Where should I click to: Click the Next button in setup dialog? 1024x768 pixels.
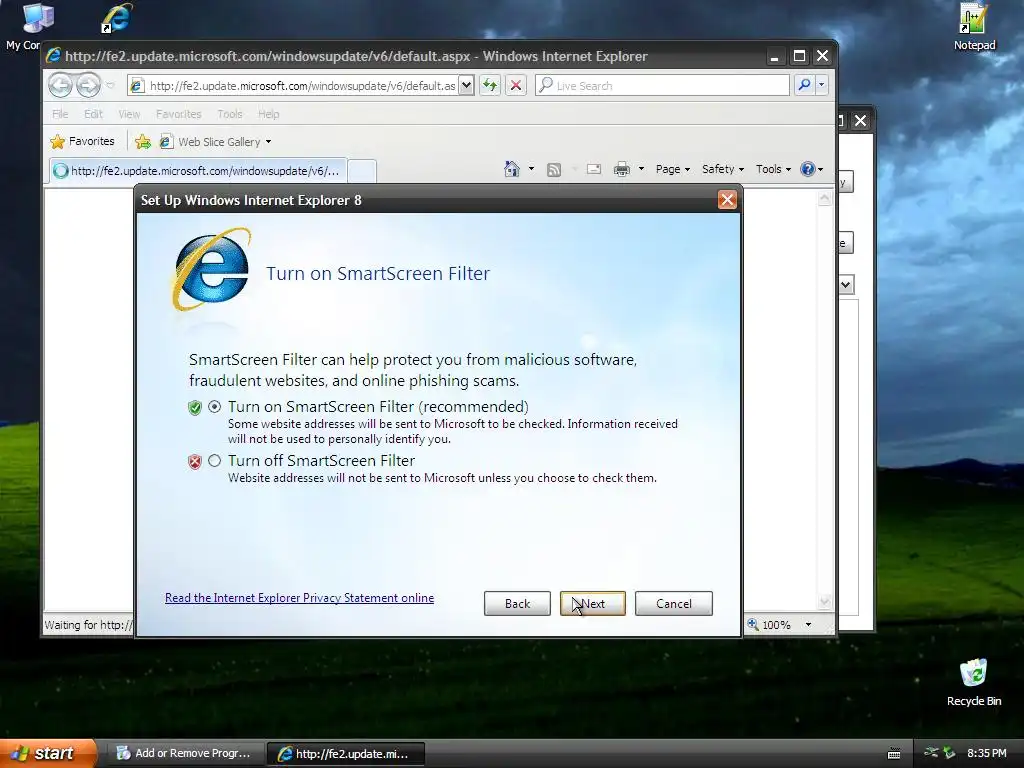coord(592,603)
